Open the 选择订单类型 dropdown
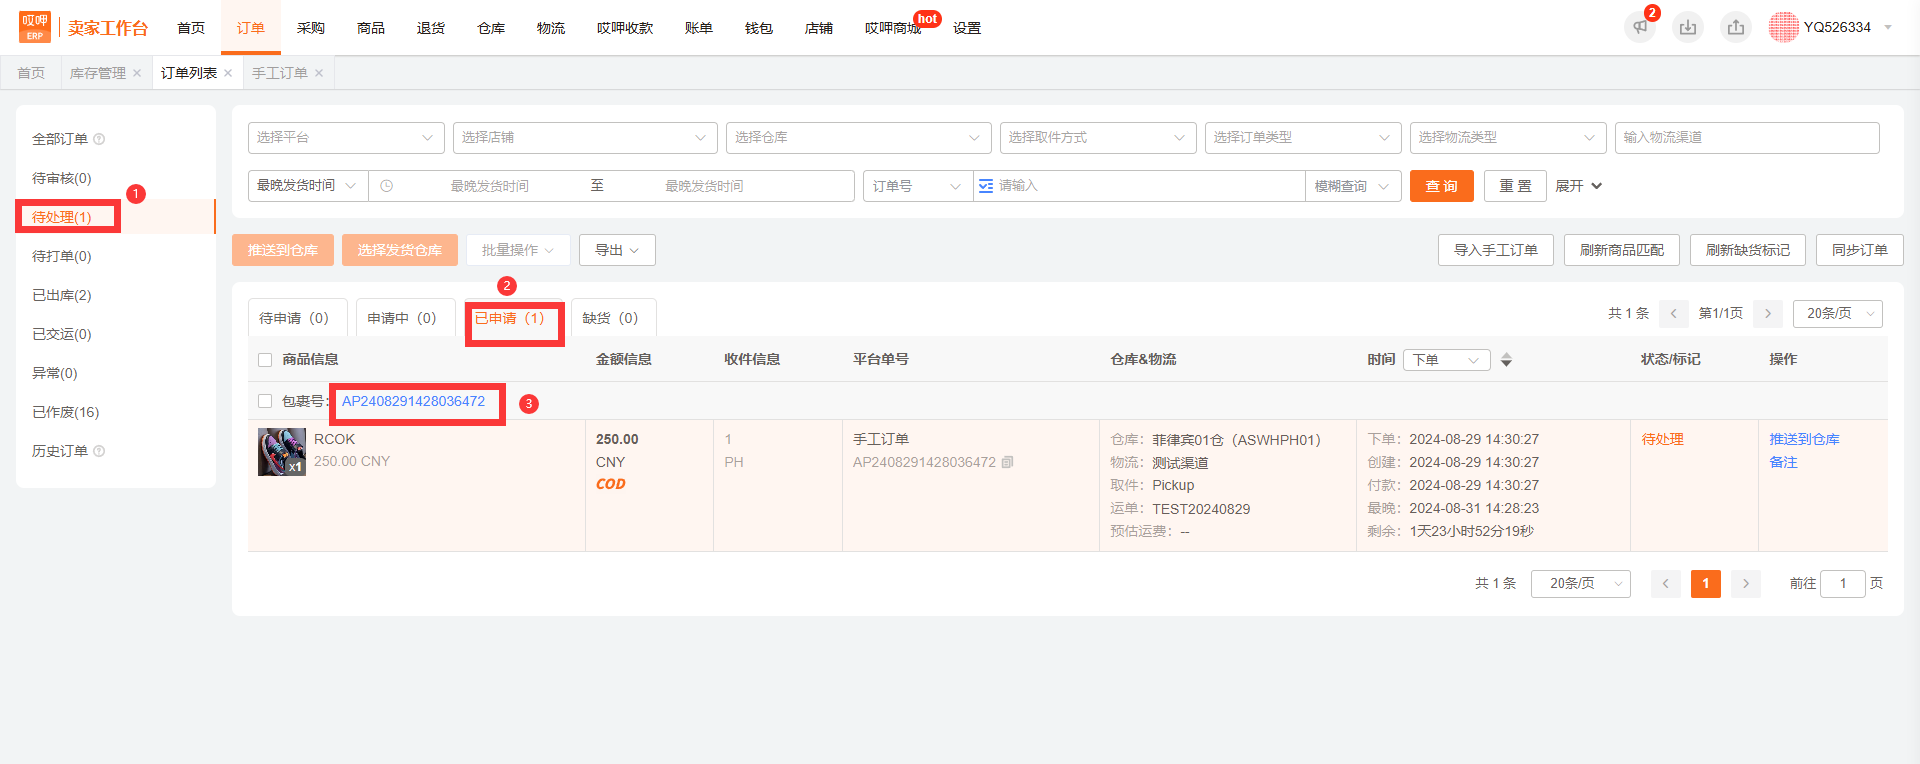 [1303, 138]
